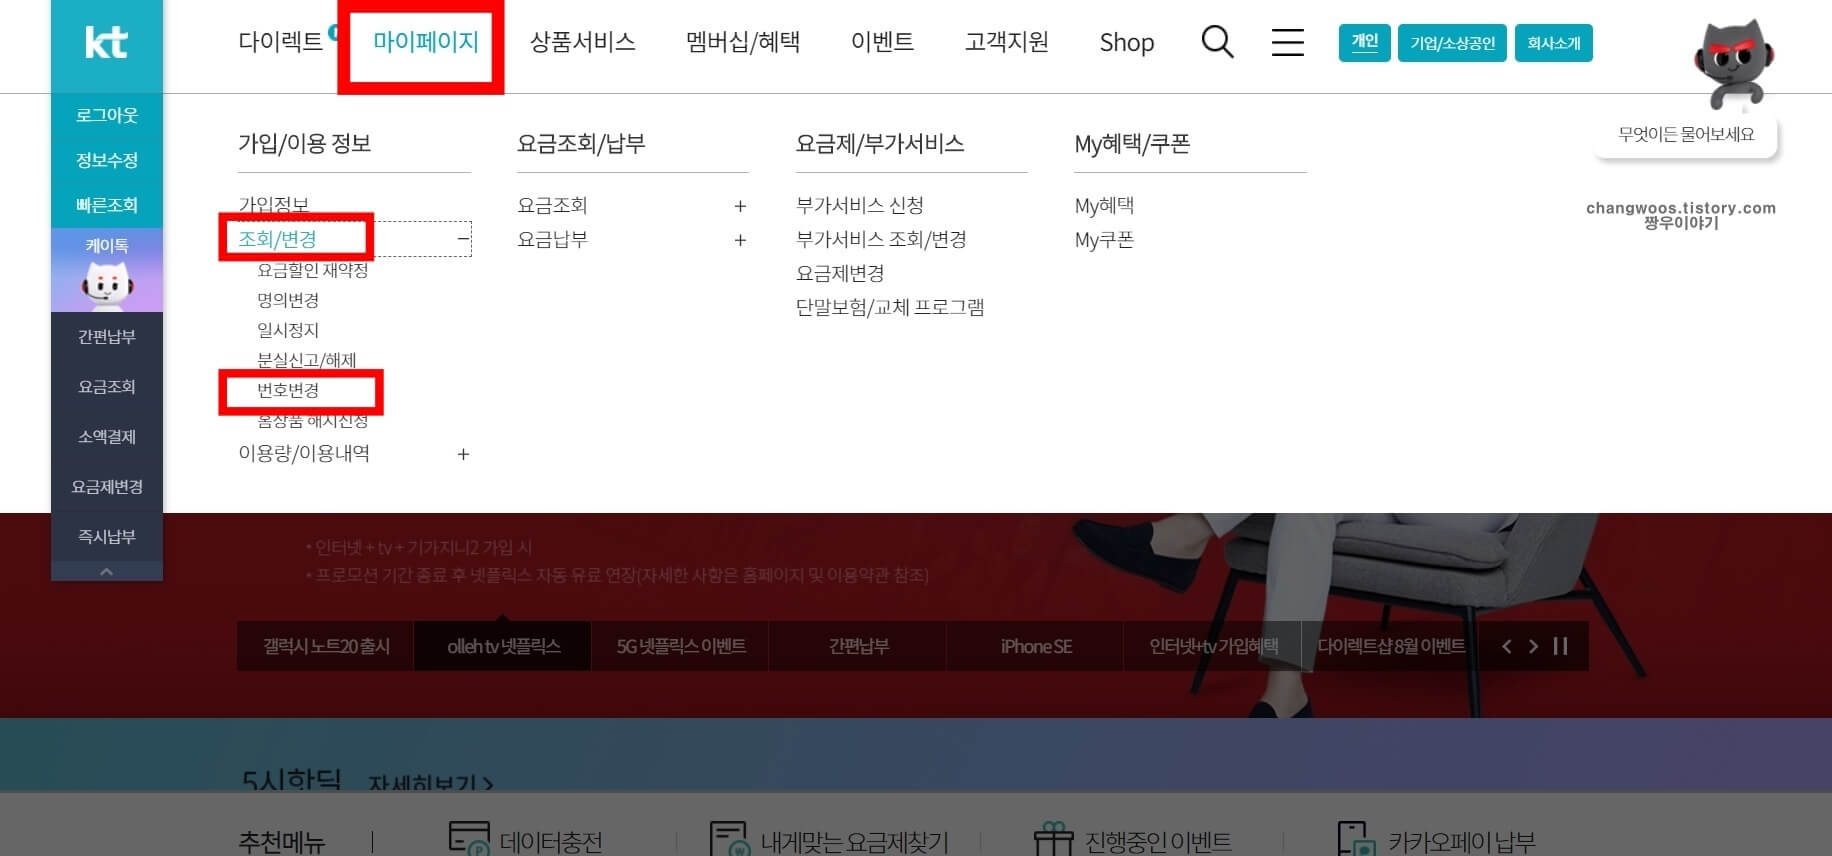The height and width of the screenshot is (856, 1832).
Task: Open 가입정보 menu item
Action: click(x=273, y=205)
